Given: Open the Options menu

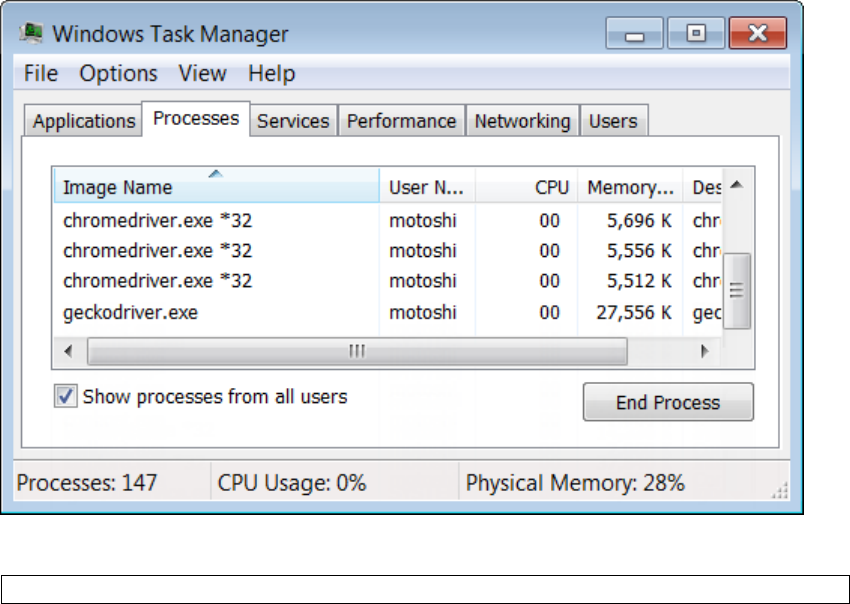Looking at the screenshot, I should [119, 74].
